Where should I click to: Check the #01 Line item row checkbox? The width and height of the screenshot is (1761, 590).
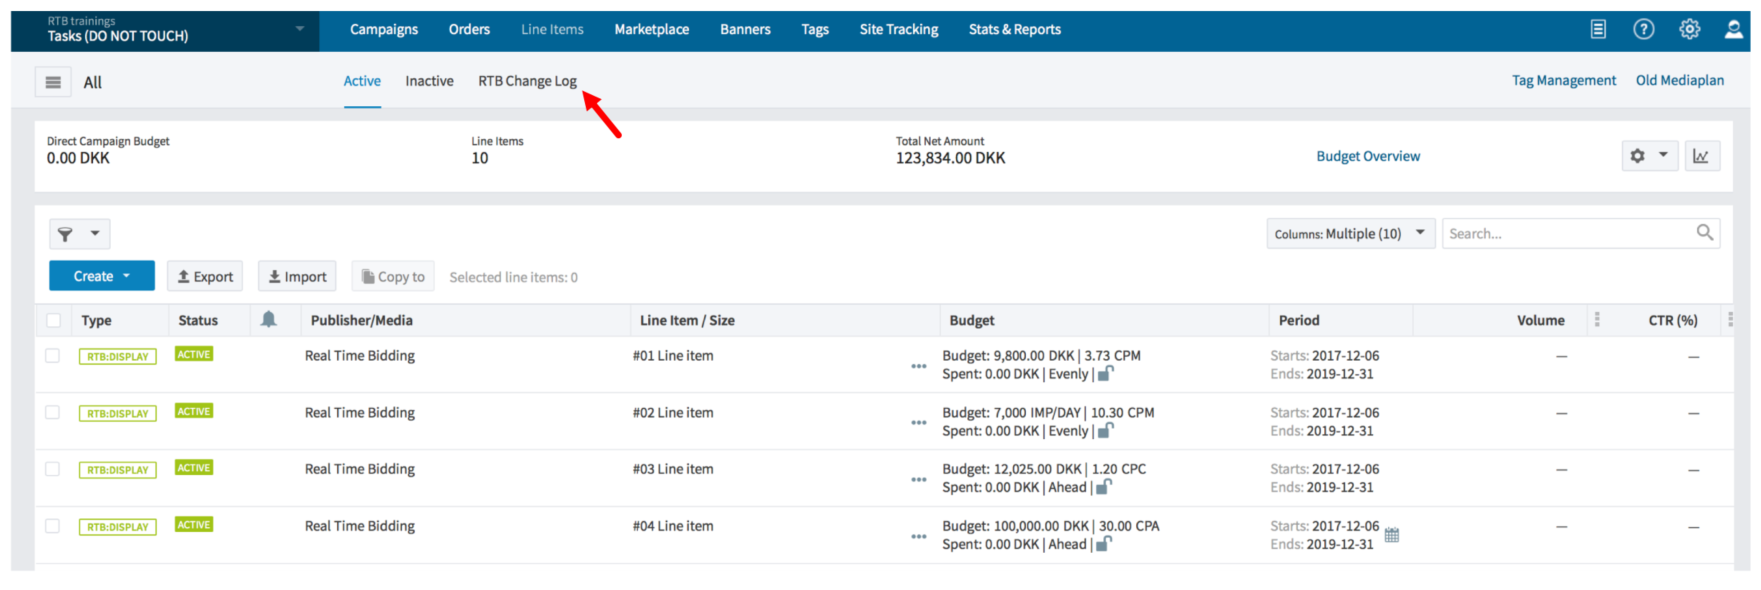(53, 355)
